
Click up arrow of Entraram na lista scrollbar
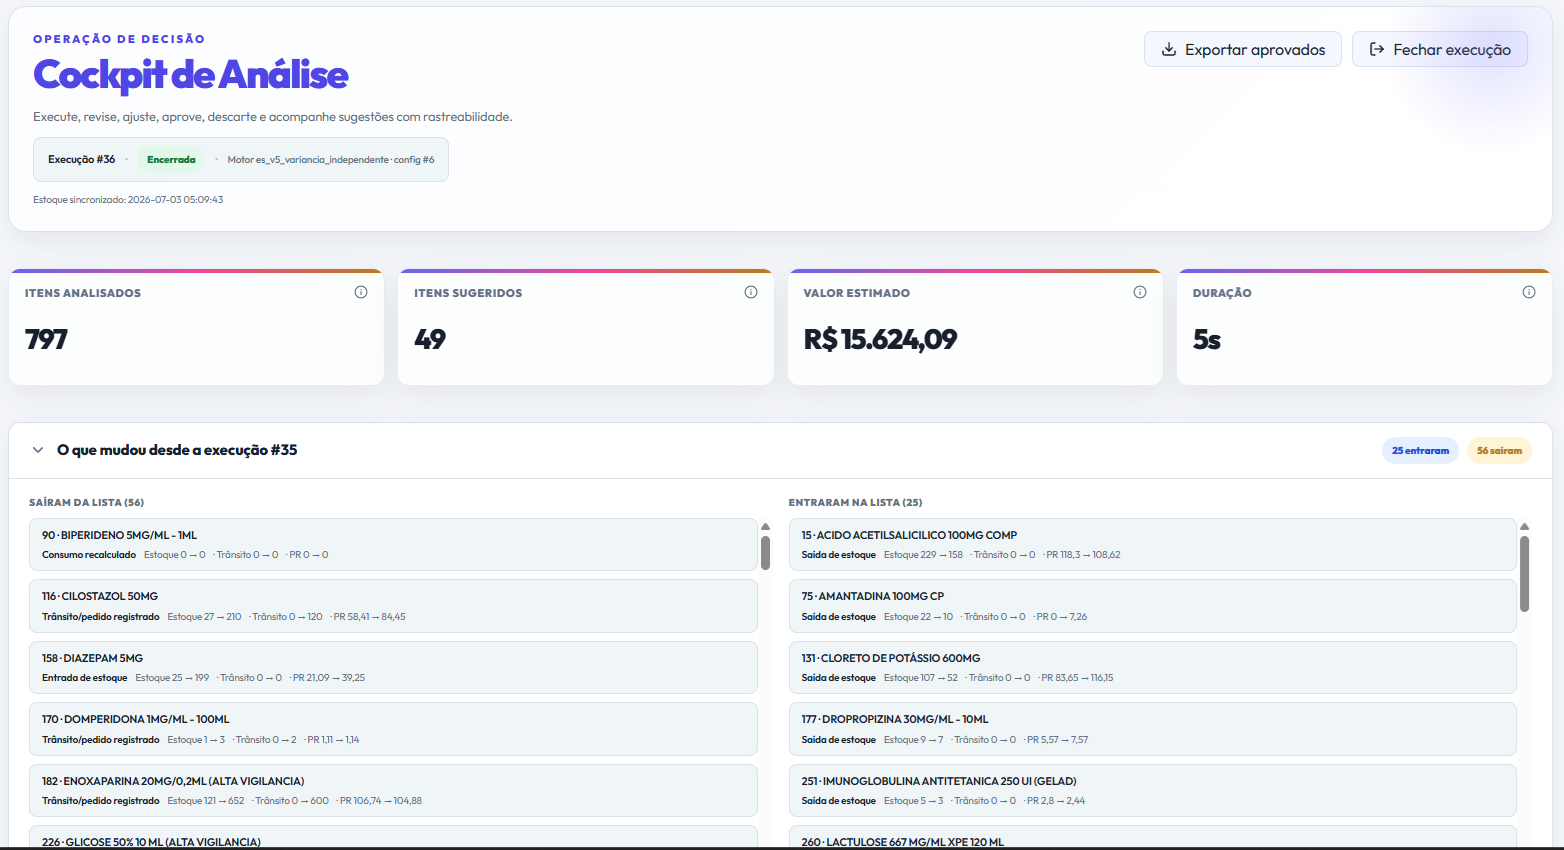1524,526
